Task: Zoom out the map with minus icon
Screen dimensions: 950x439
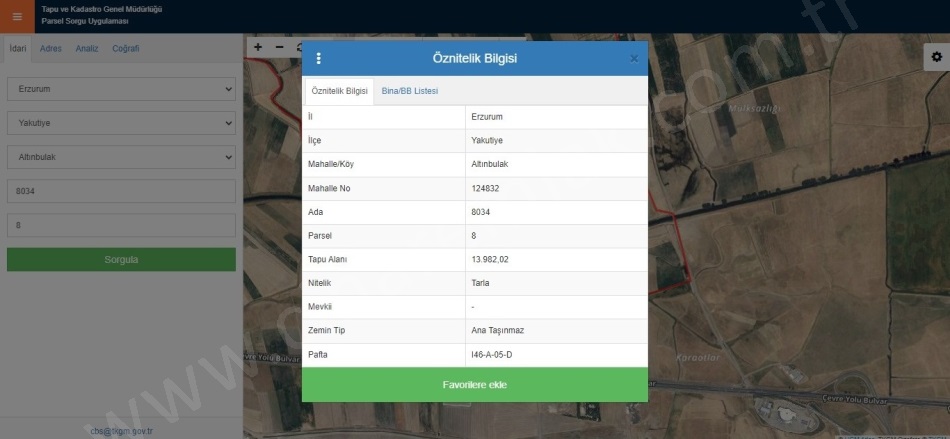Action: [279, 47]
